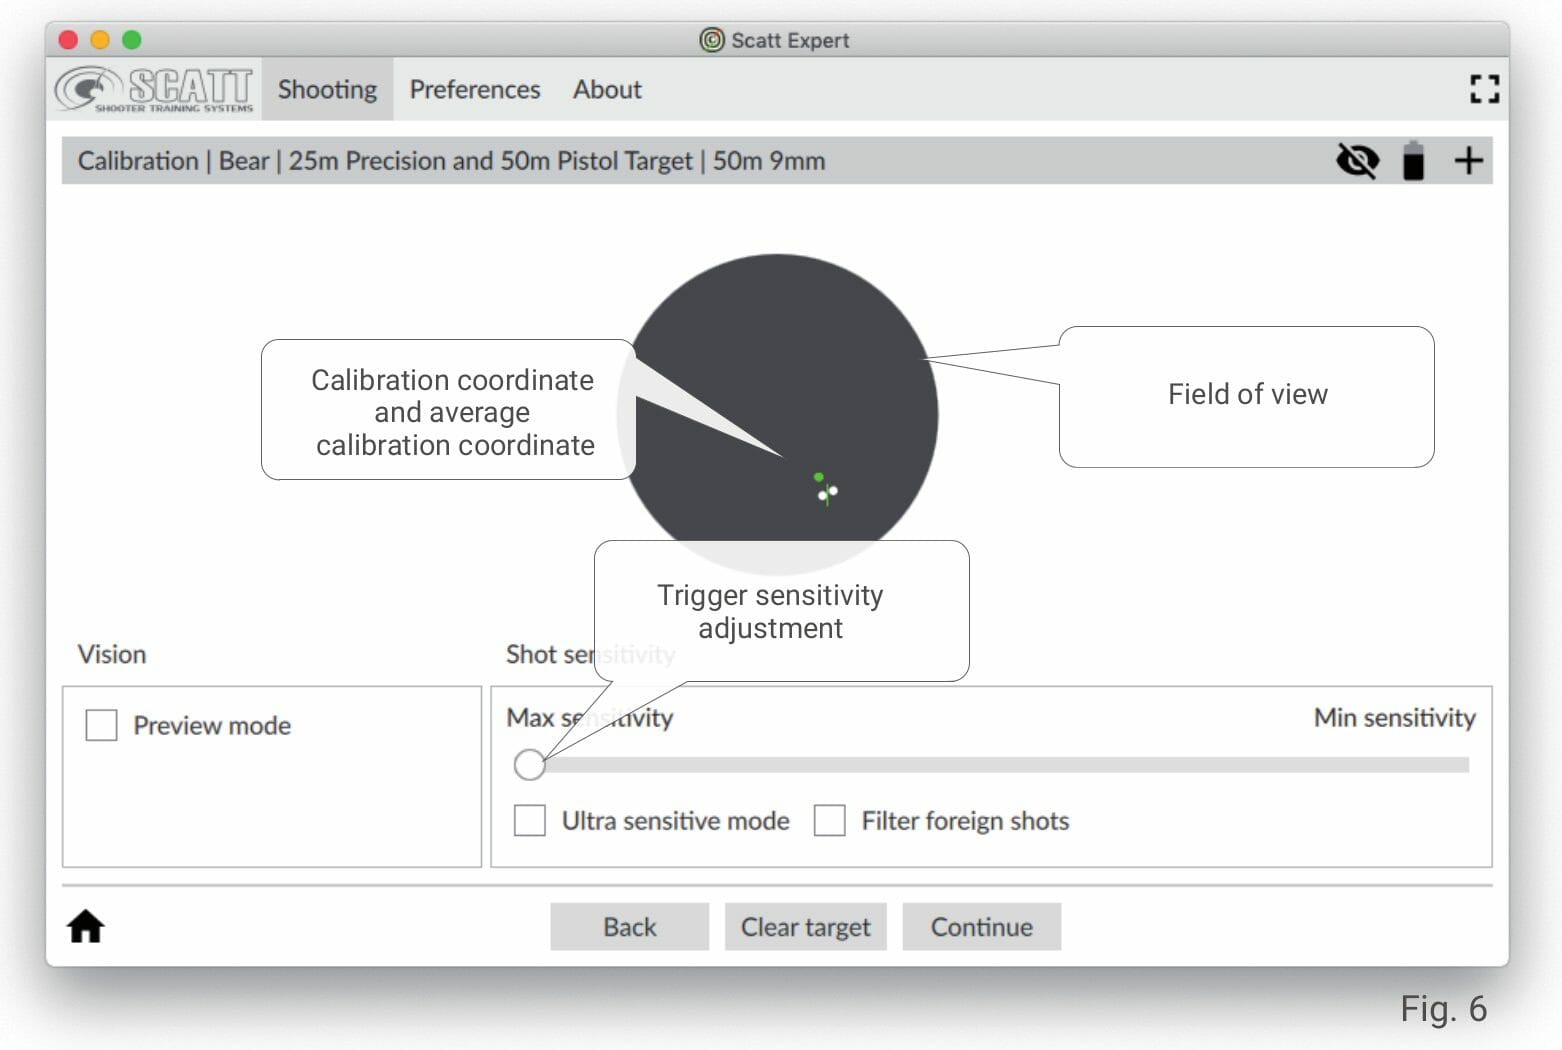Hit Continue to proceed with calibration
Screen dimensions: 1562x1050
pos(981,927)
